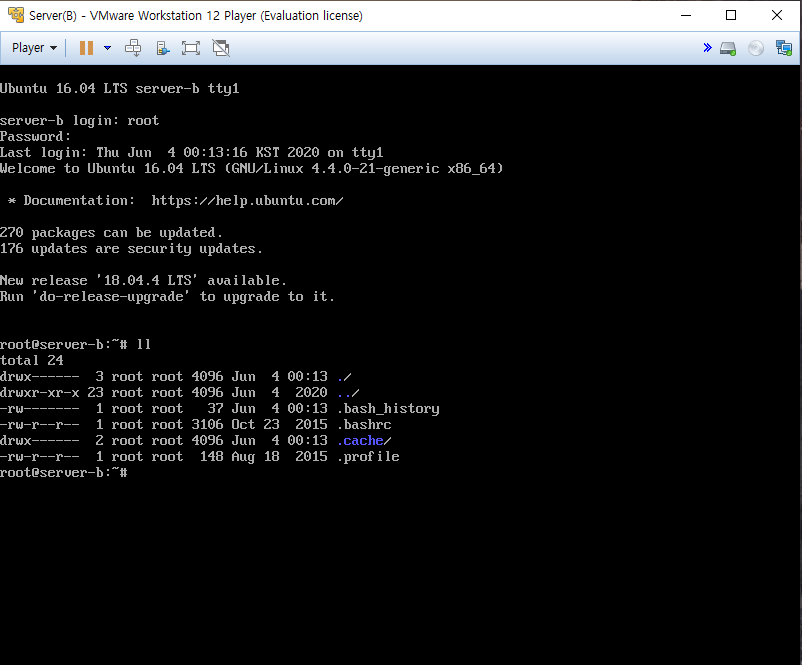Click the network adapter device icon
Image resolution: width=802 pixels, height=665 pixels.
click(x=784, y=48)
